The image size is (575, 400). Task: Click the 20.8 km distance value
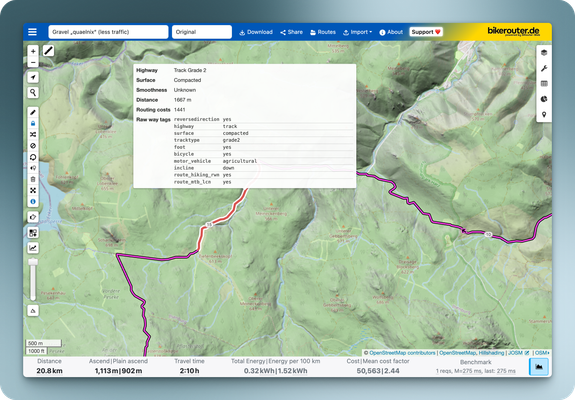point(50,371)
